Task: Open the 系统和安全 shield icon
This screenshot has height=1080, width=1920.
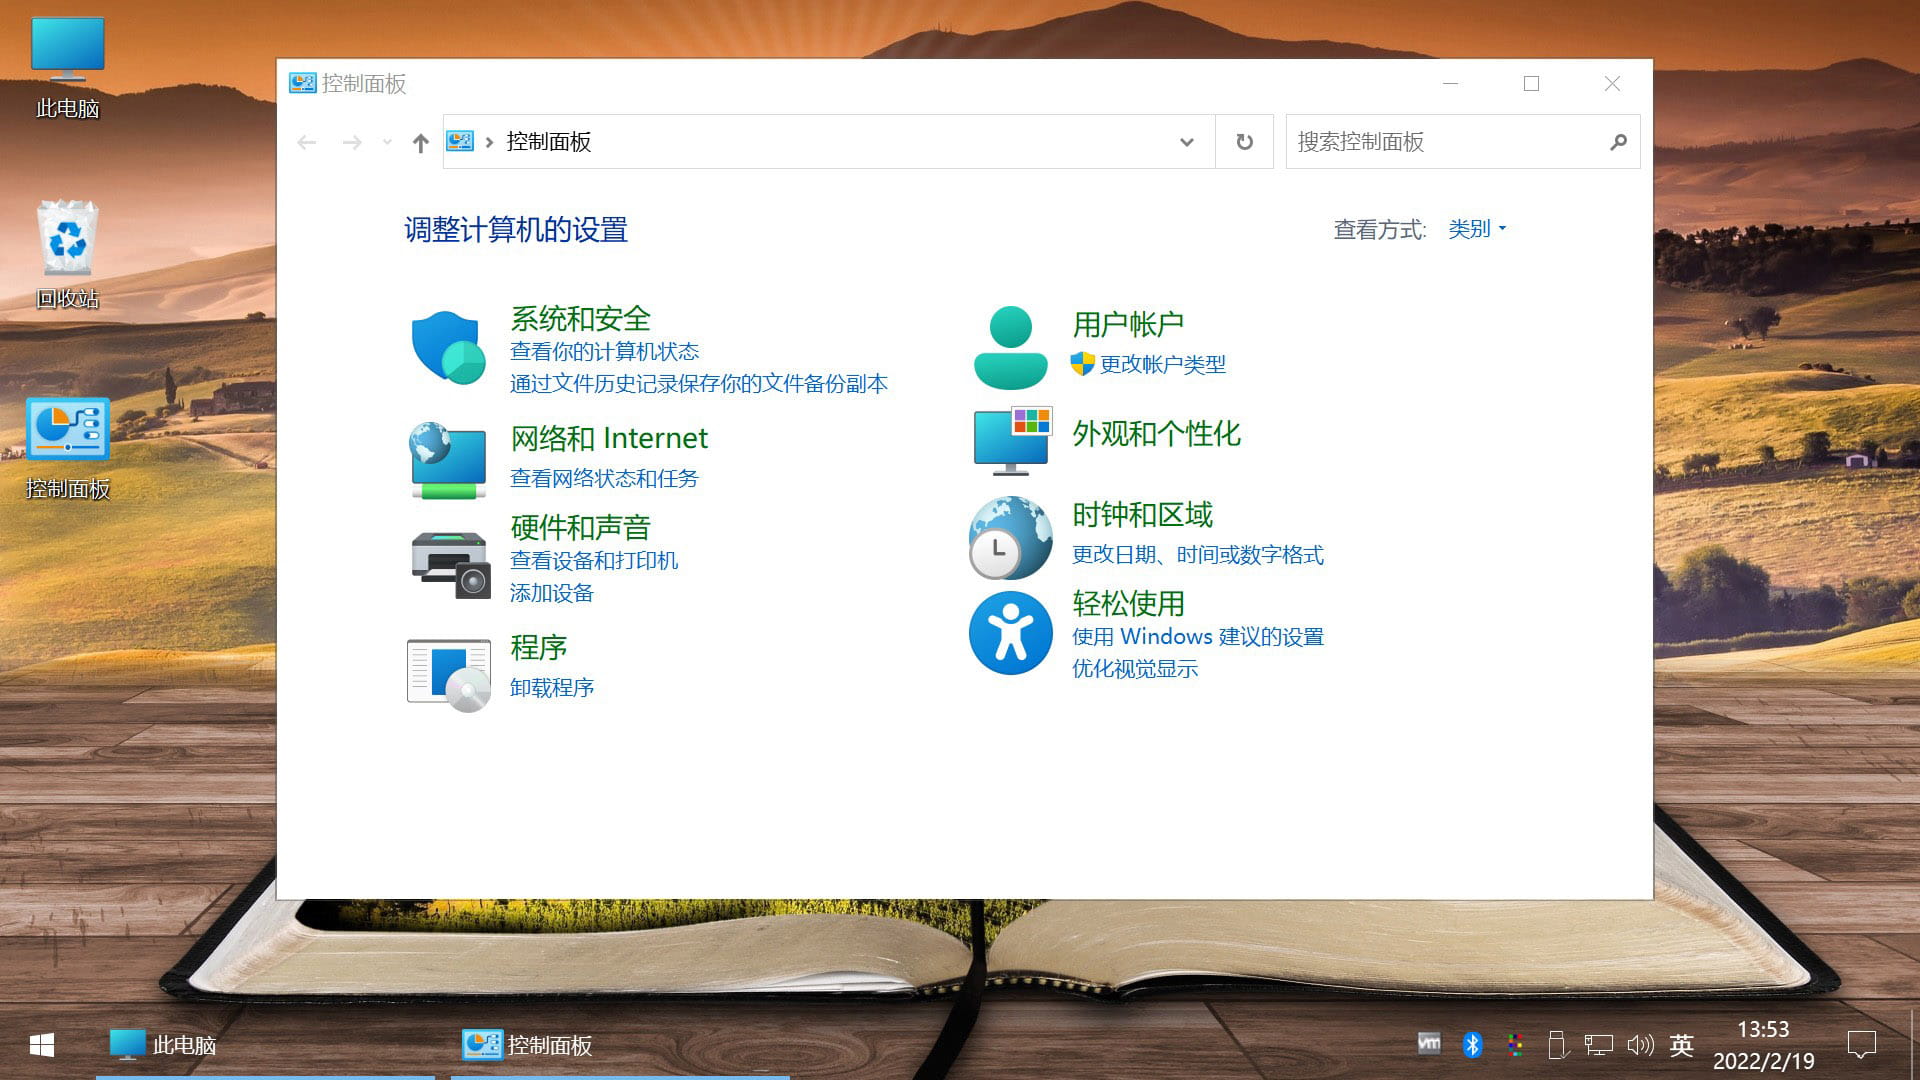Action: coord(448,348)
